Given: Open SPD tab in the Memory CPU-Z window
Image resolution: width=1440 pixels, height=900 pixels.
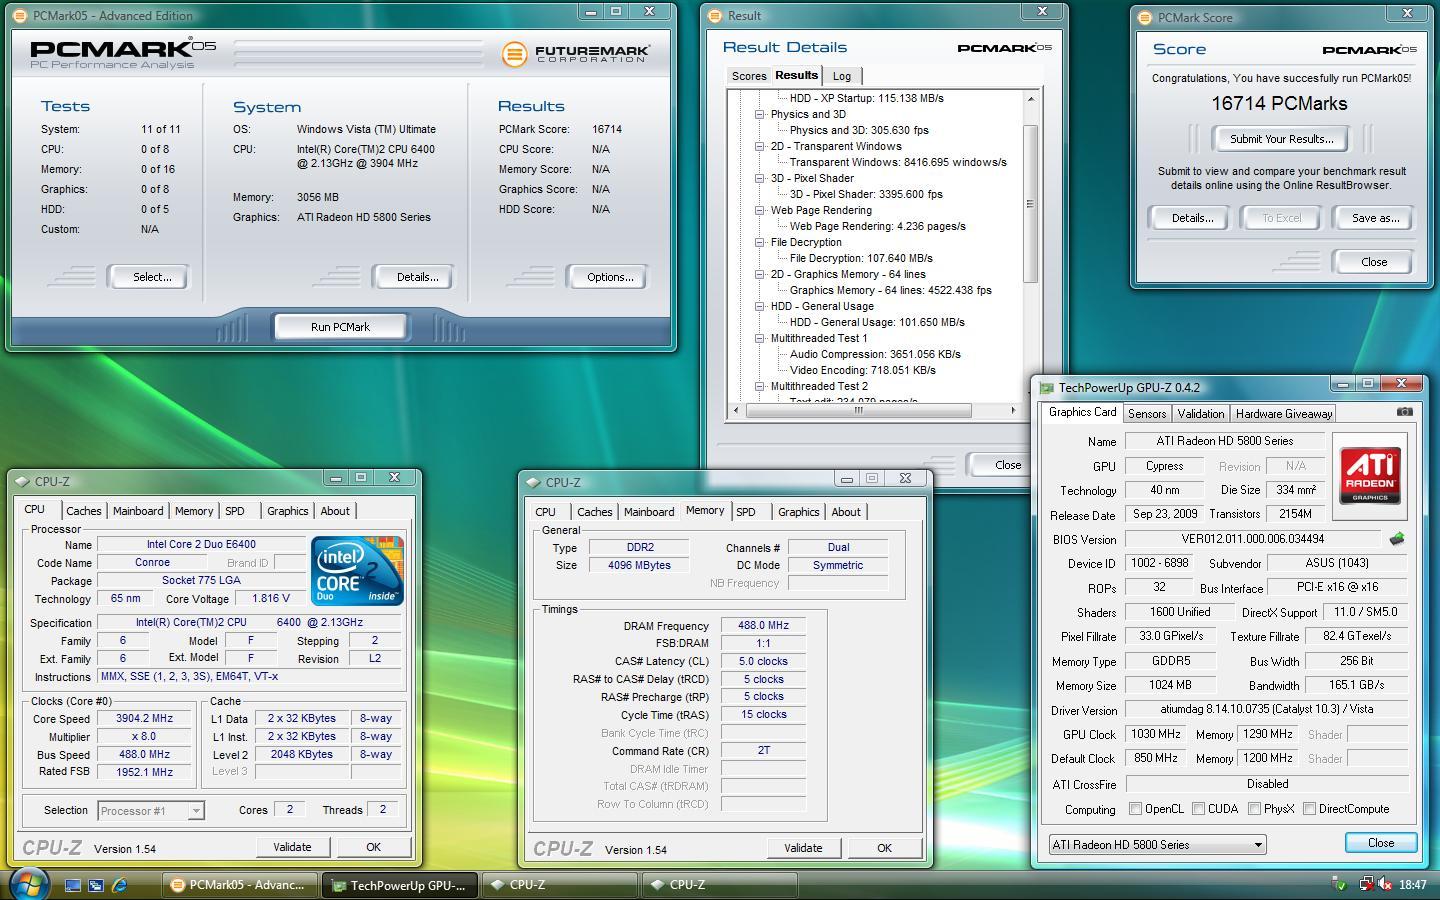Looking at the screenshot, I should point(746,512).
